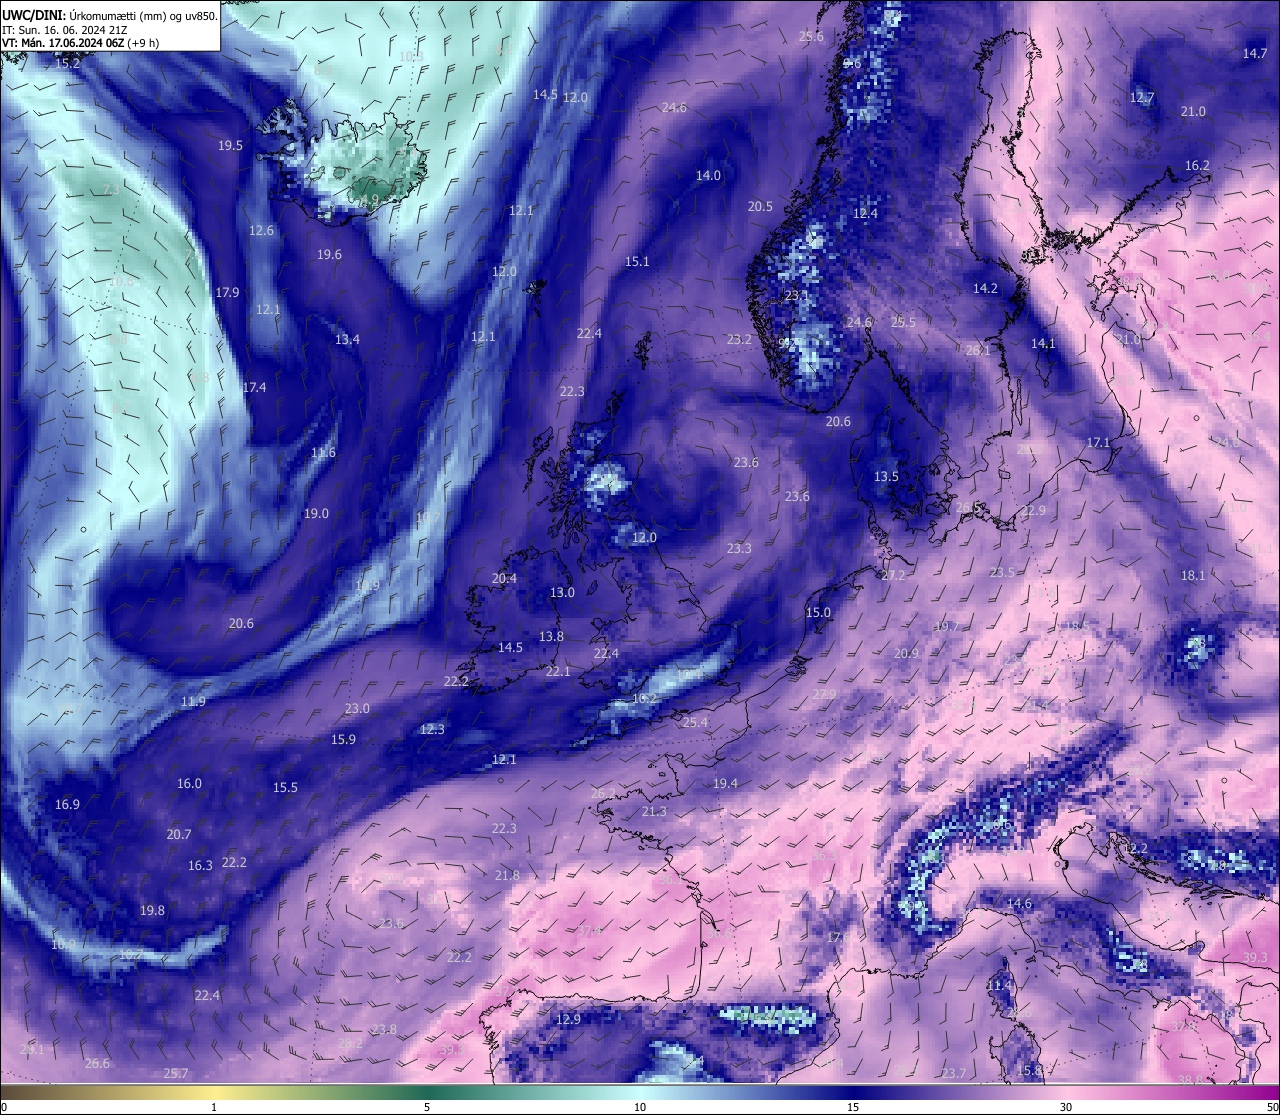Viewport: 1280px width, 1115px height.
Task: Select the 15.0 map value
Action: 818,612
